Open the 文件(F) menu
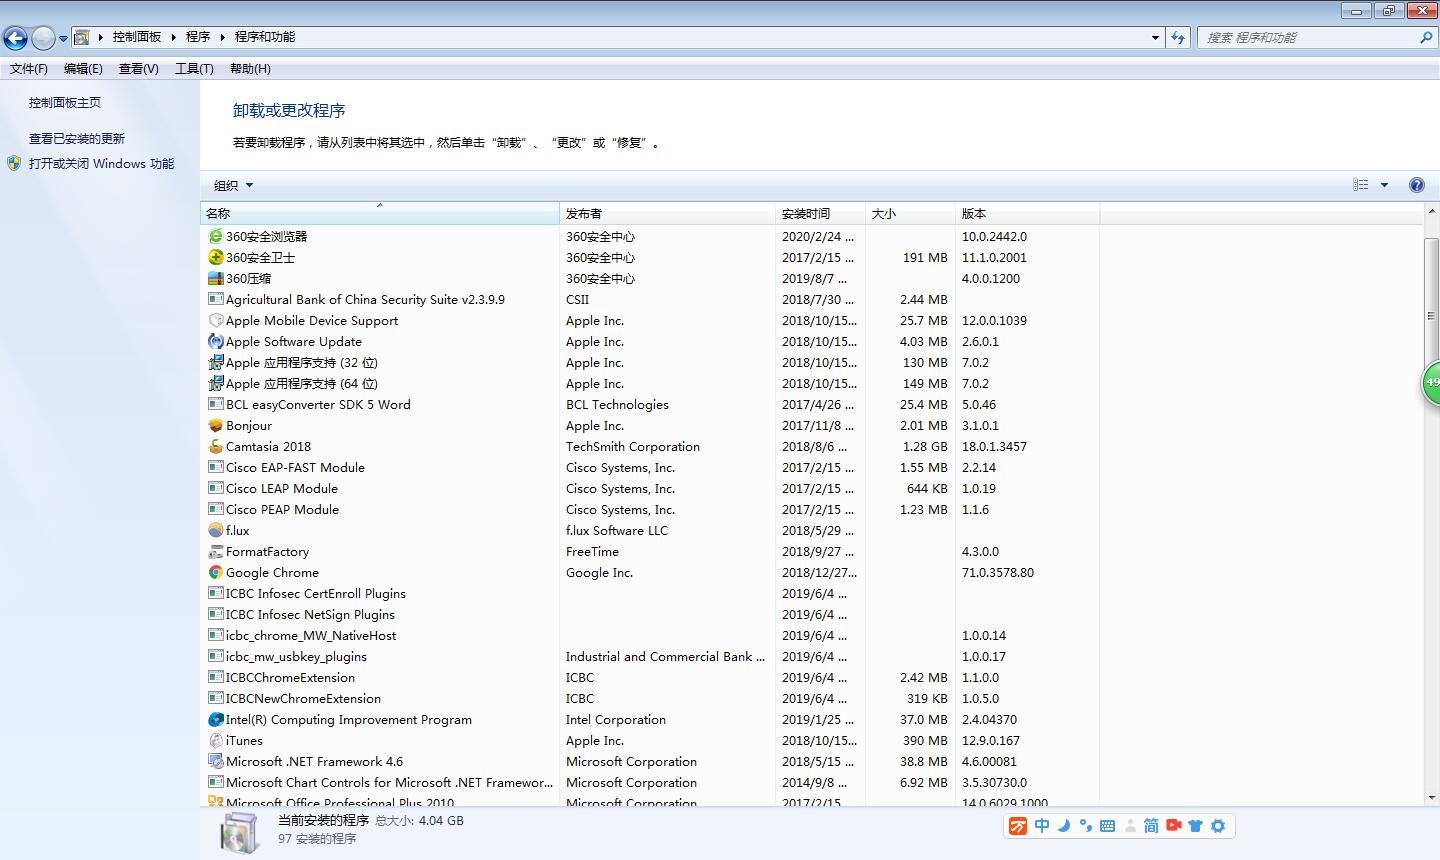 (x=28, y=69)
